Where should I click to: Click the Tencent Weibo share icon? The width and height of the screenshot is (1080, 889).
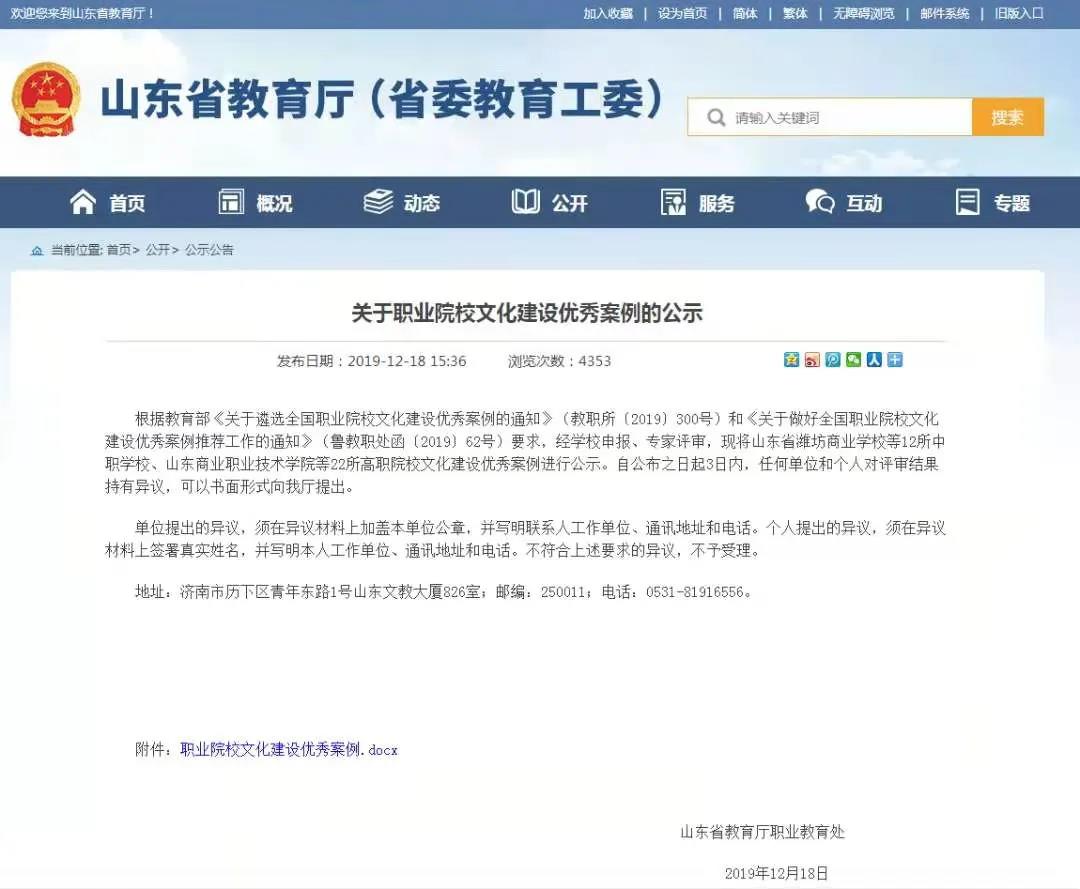click(833, 360)
